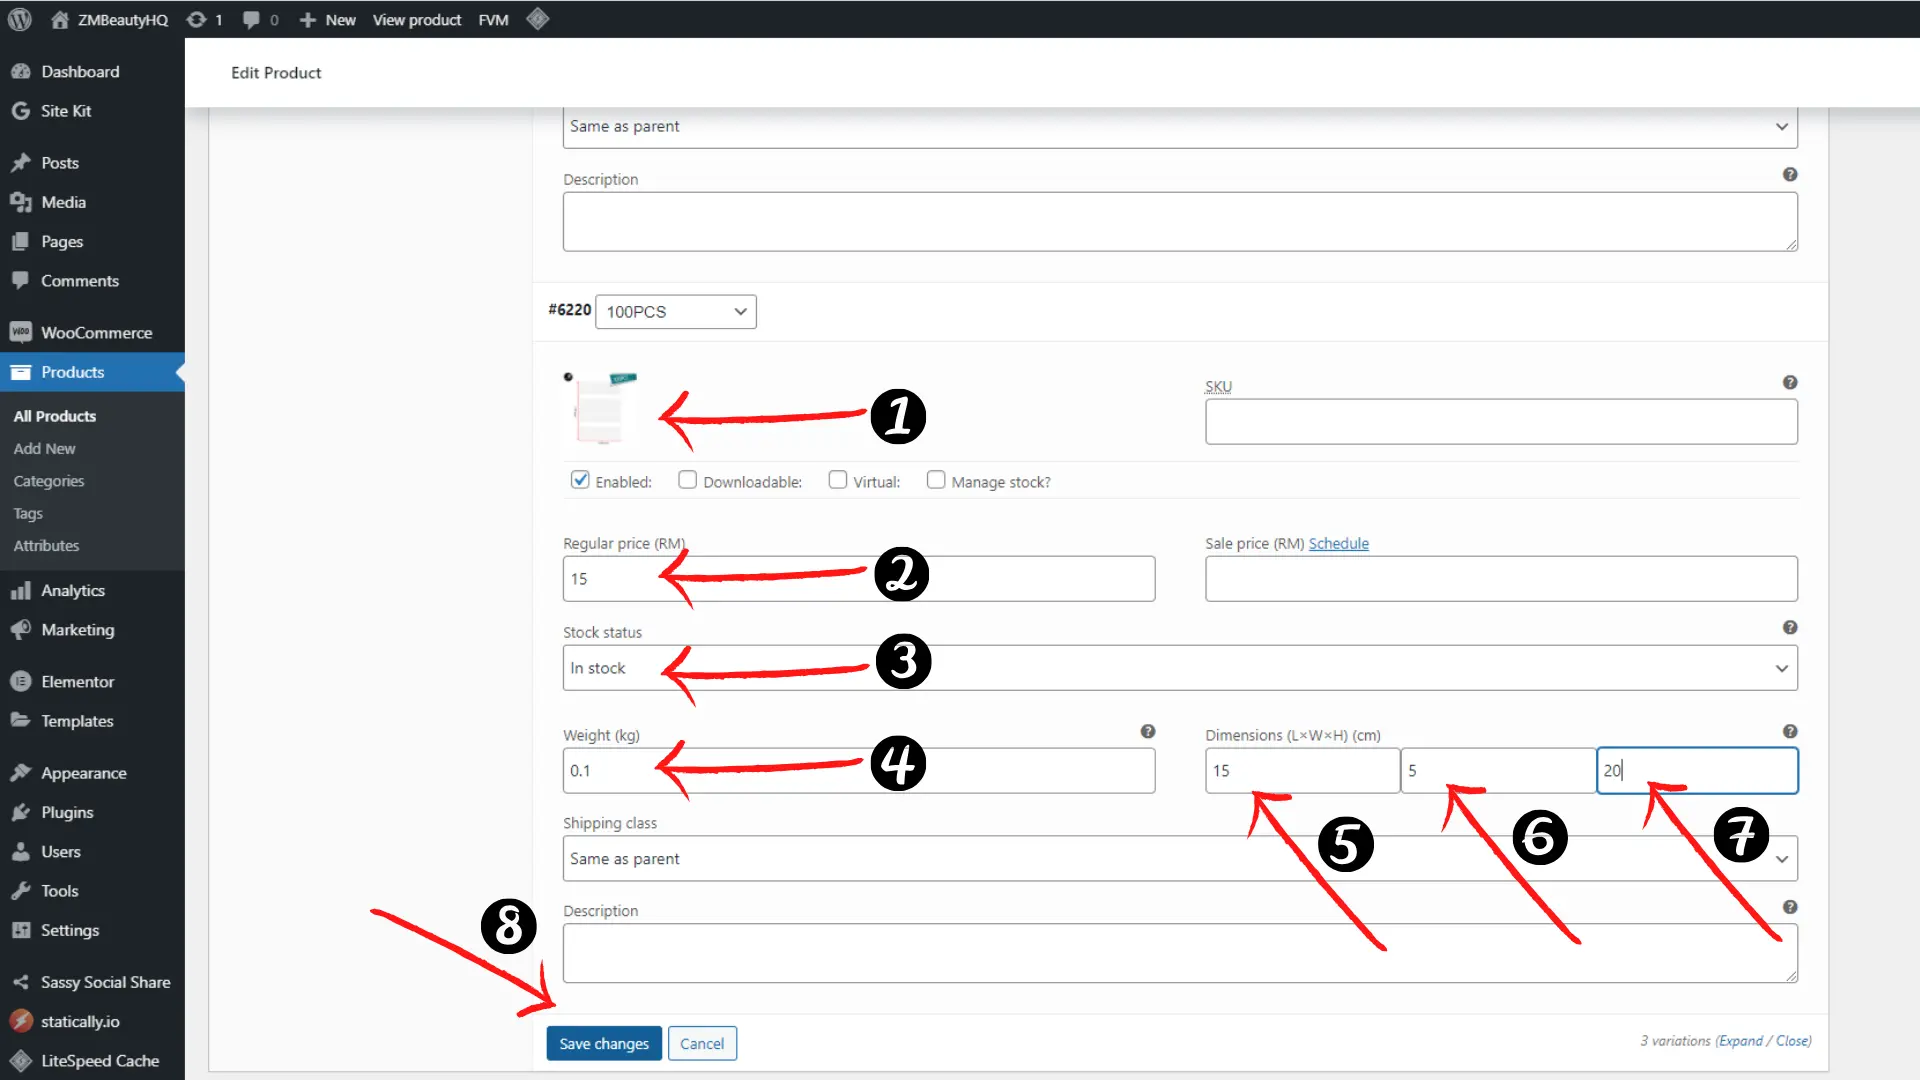The image size is (1920, 1080).
Task: Click the Sassy Social Share icon
Action: pyautogui.click(x=21, y=982)
